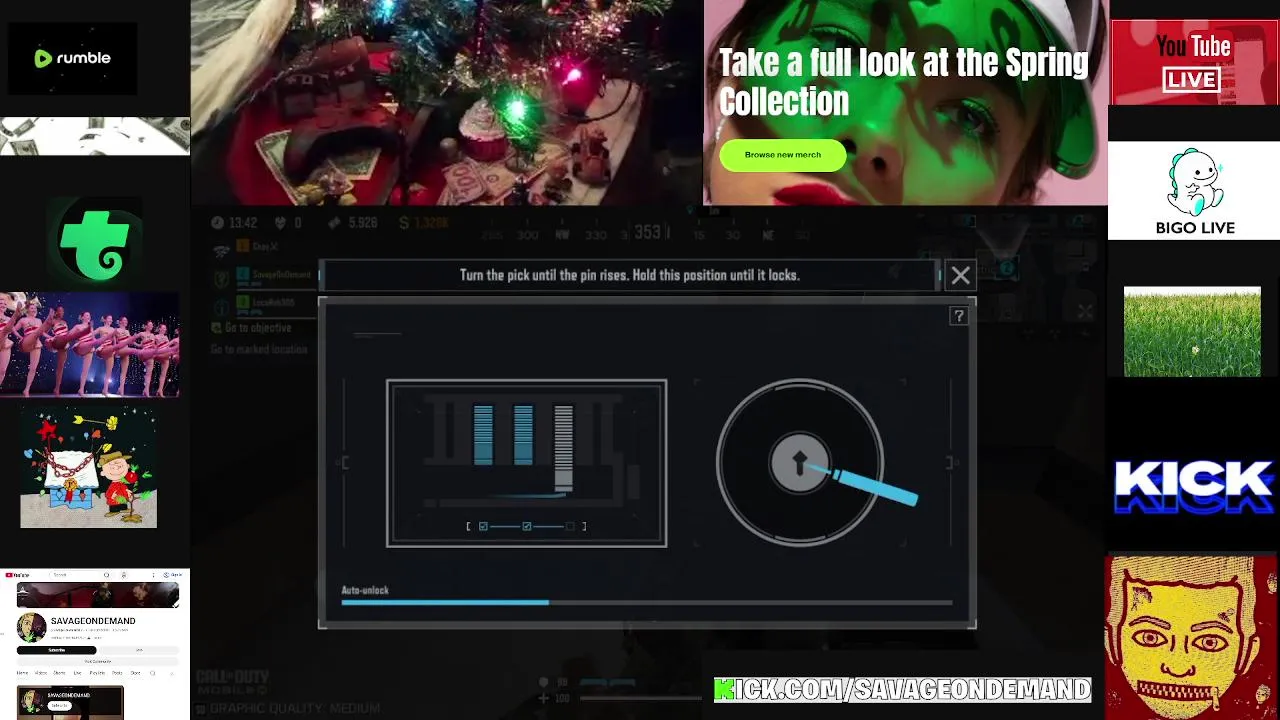
Task: Click 'Go to objective' in the HUD
Action: [258, 328]
